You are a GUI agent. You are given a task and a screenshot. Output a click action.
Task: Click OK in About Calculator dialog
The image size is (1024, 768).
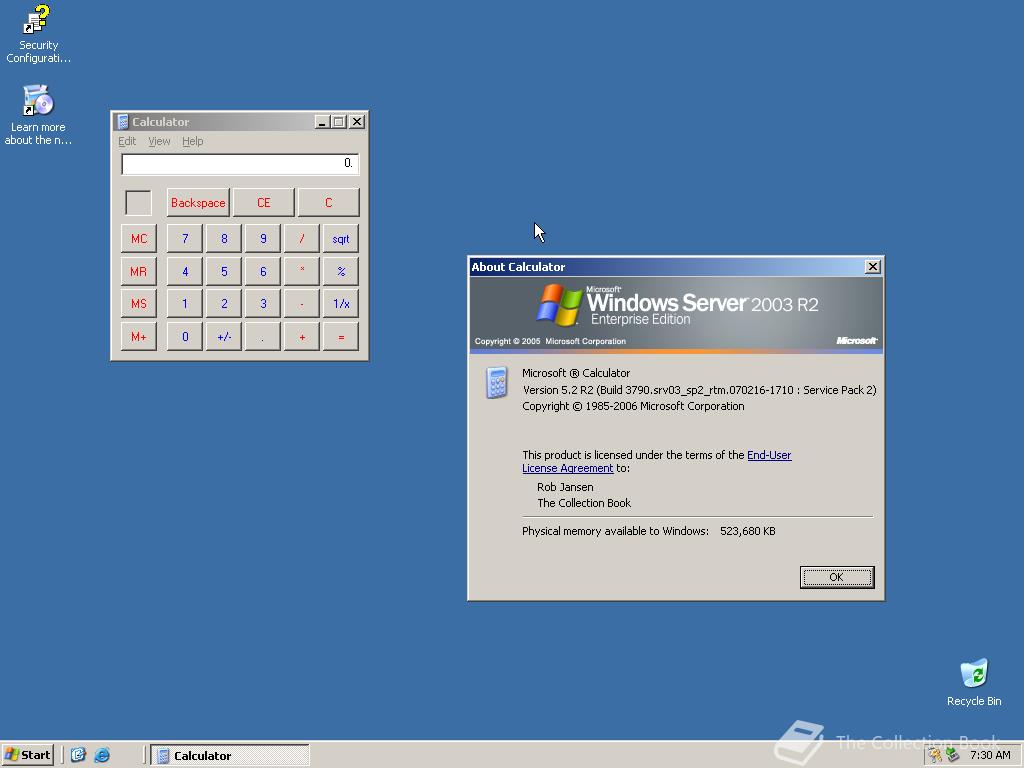tap(837, 577)
